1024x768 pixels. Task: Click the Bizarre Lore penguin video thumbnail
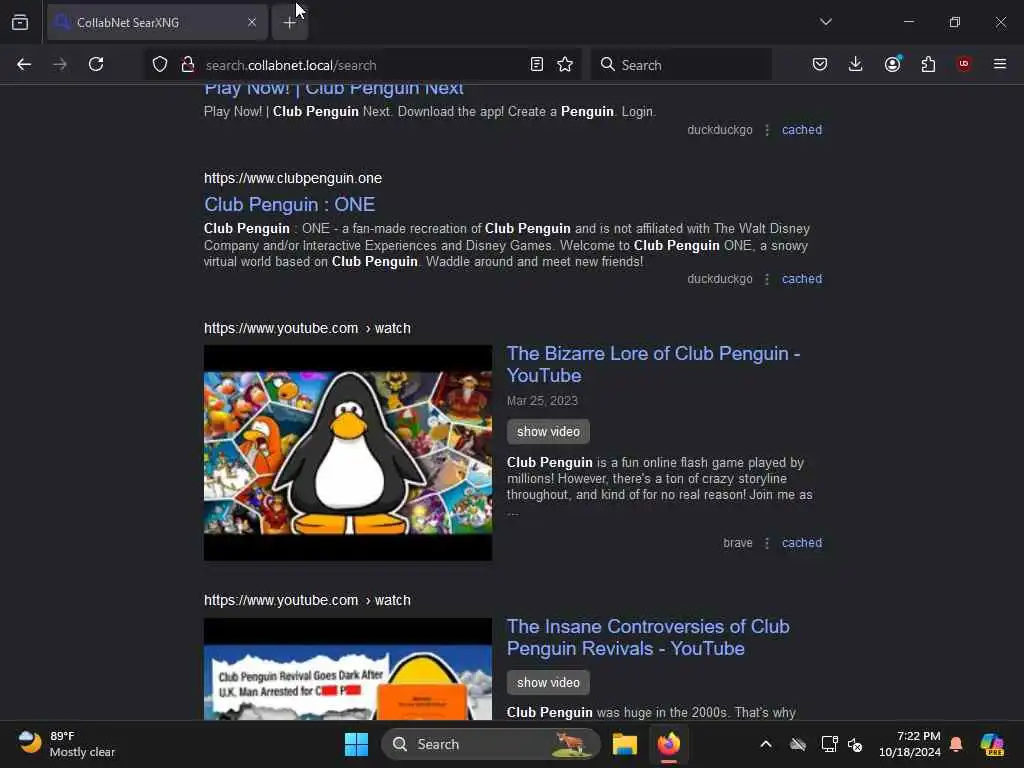(347, 453)
